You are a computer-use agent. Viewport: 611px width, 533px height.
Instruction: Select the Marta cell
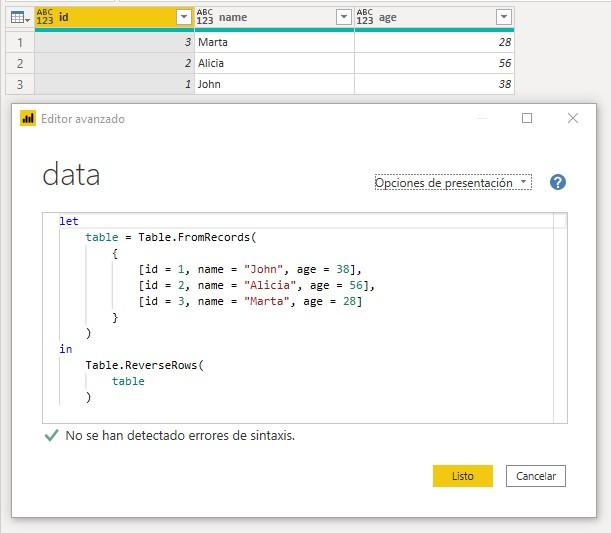tap(274, 42)
